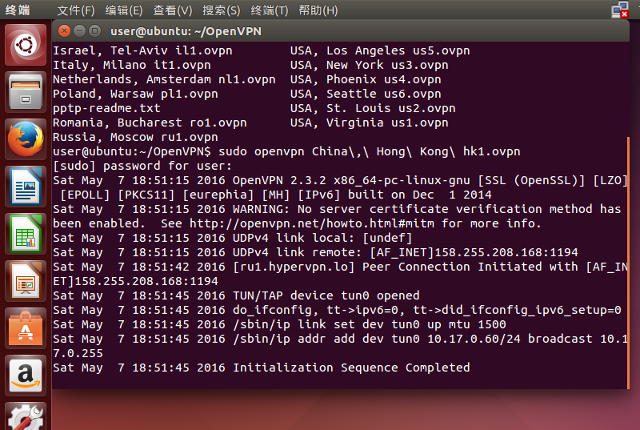Click 'USA, Seattle us6.ovpn' file name
This screenshot has height=430, width=640.
(366, 94)
